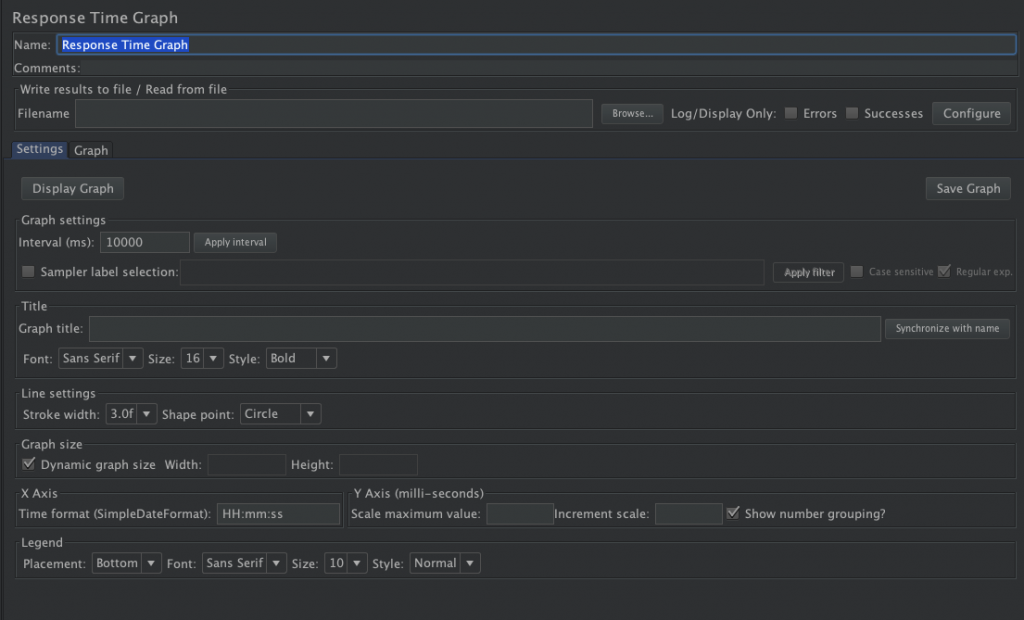1024x620 pixels.
Task: Enable the Successes only checkbox
Action: coord(852,114)
